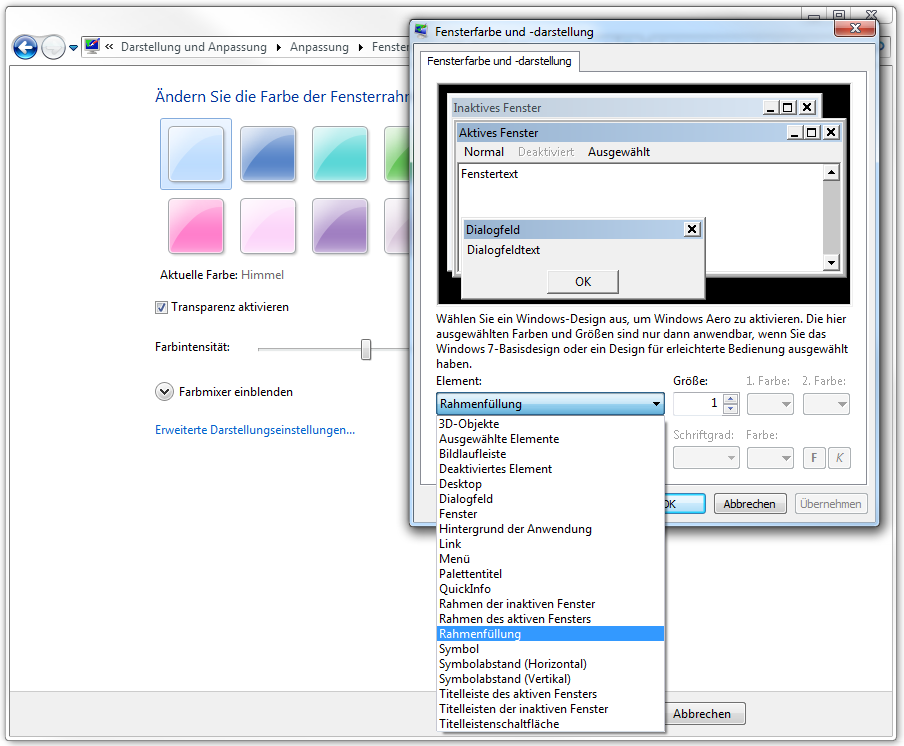The height and width of the screenshot is (746, 904).
Task: Collapse the Element combo box showing Rahmenfüllung
Action: pyautogui.click(x=550, y=404)
